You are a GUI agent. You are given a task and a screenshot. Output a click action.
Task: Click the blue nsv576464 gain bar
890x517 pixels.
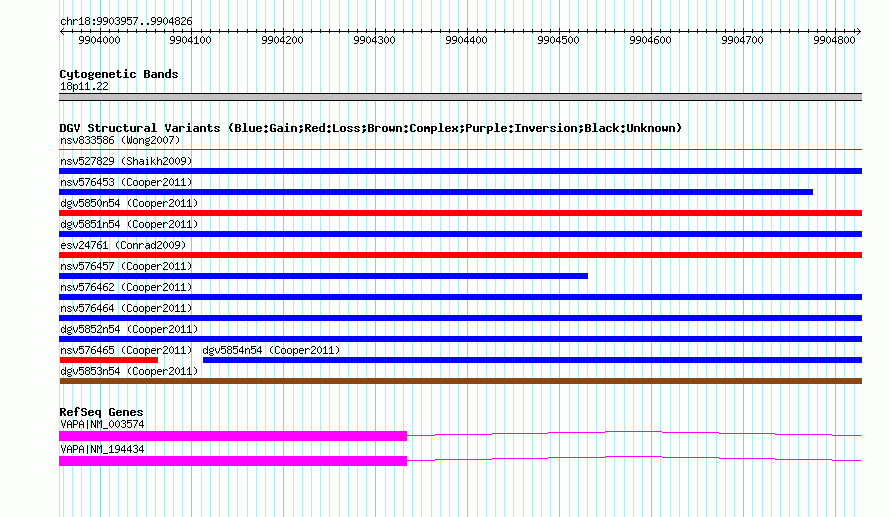pyautogui.click(x=460, y=318)
